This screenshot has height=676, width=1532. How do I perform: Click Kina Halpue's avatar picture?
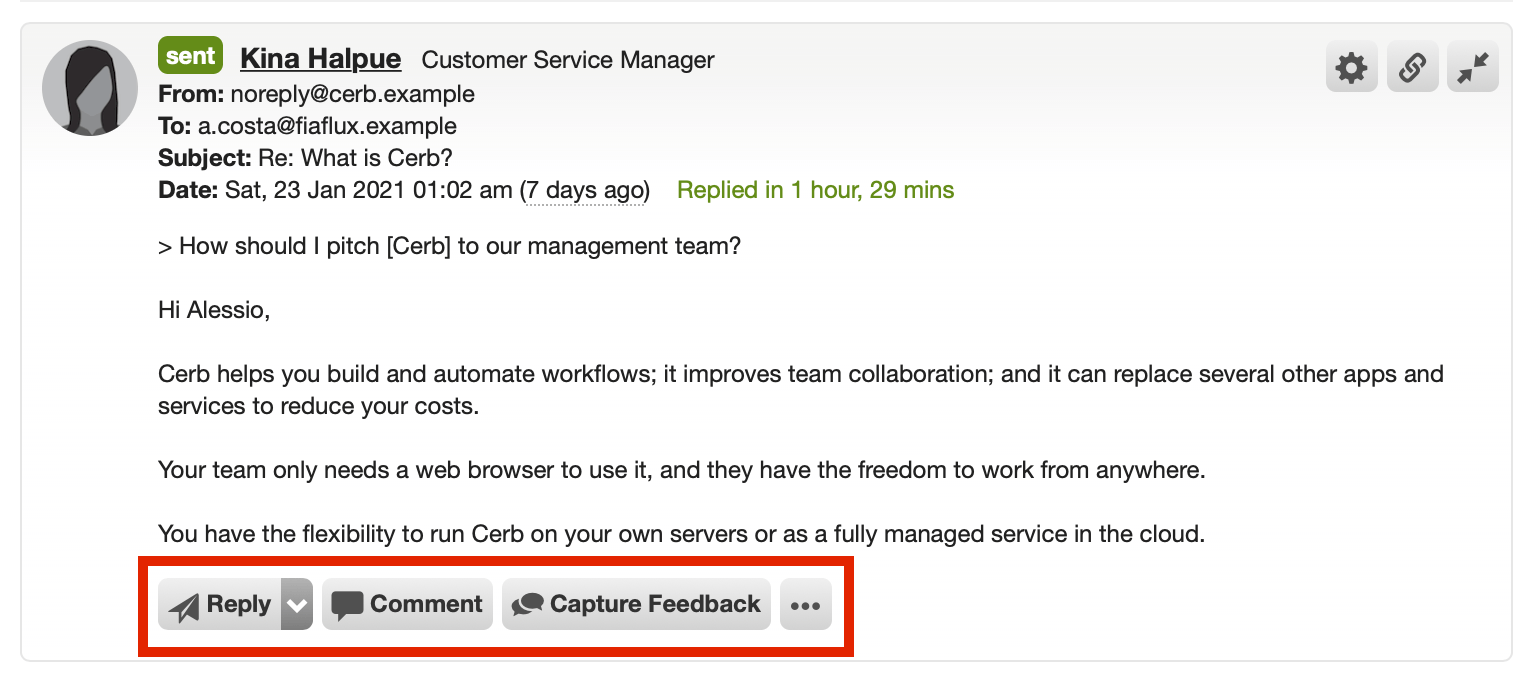tap(90, 88)
